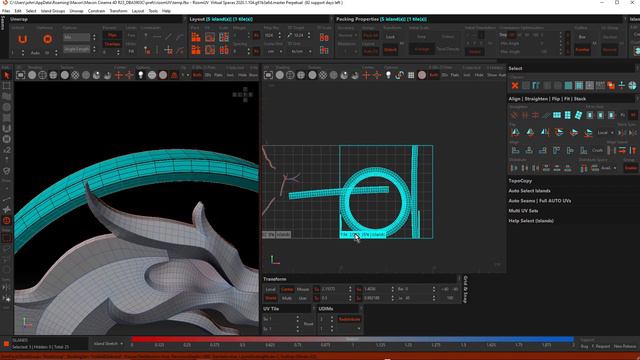Viewport: 640px width, 360px height.
Task: Toggle the Overlaps prevent option
Action: 112,44
